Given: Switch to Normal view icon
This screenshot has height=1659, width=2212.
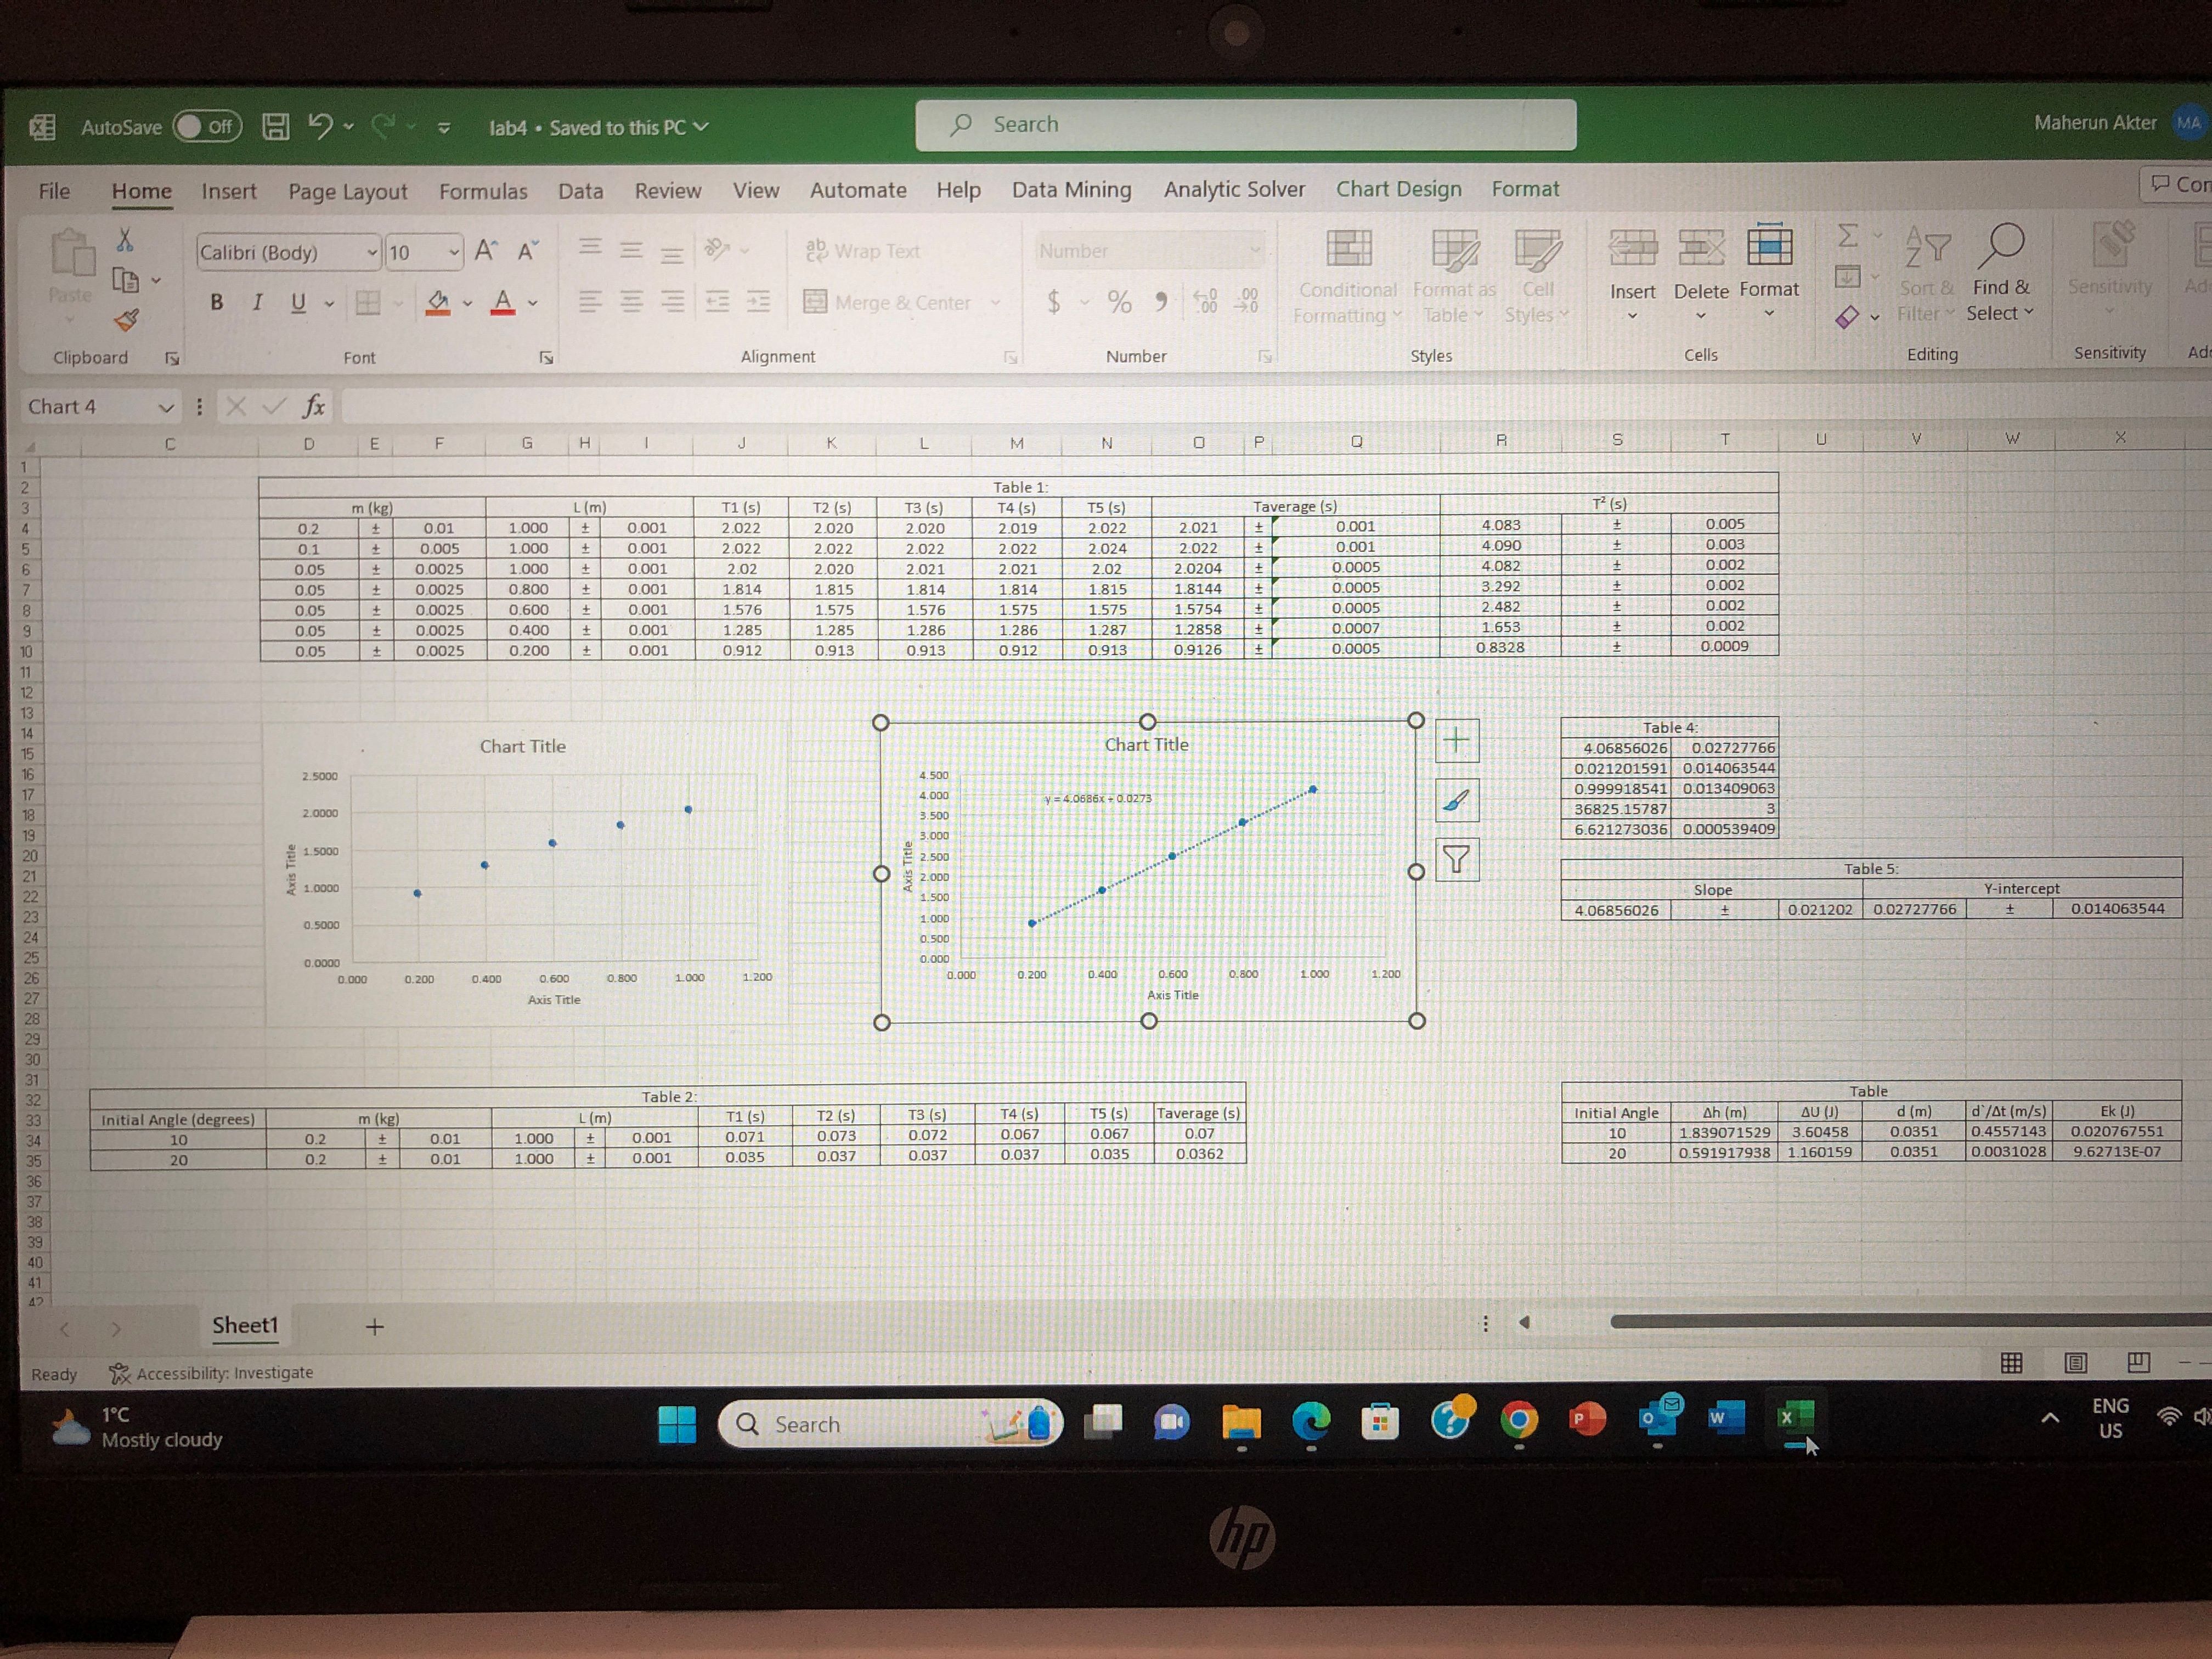Looking at the screenshot, I should point(2011,1362).
